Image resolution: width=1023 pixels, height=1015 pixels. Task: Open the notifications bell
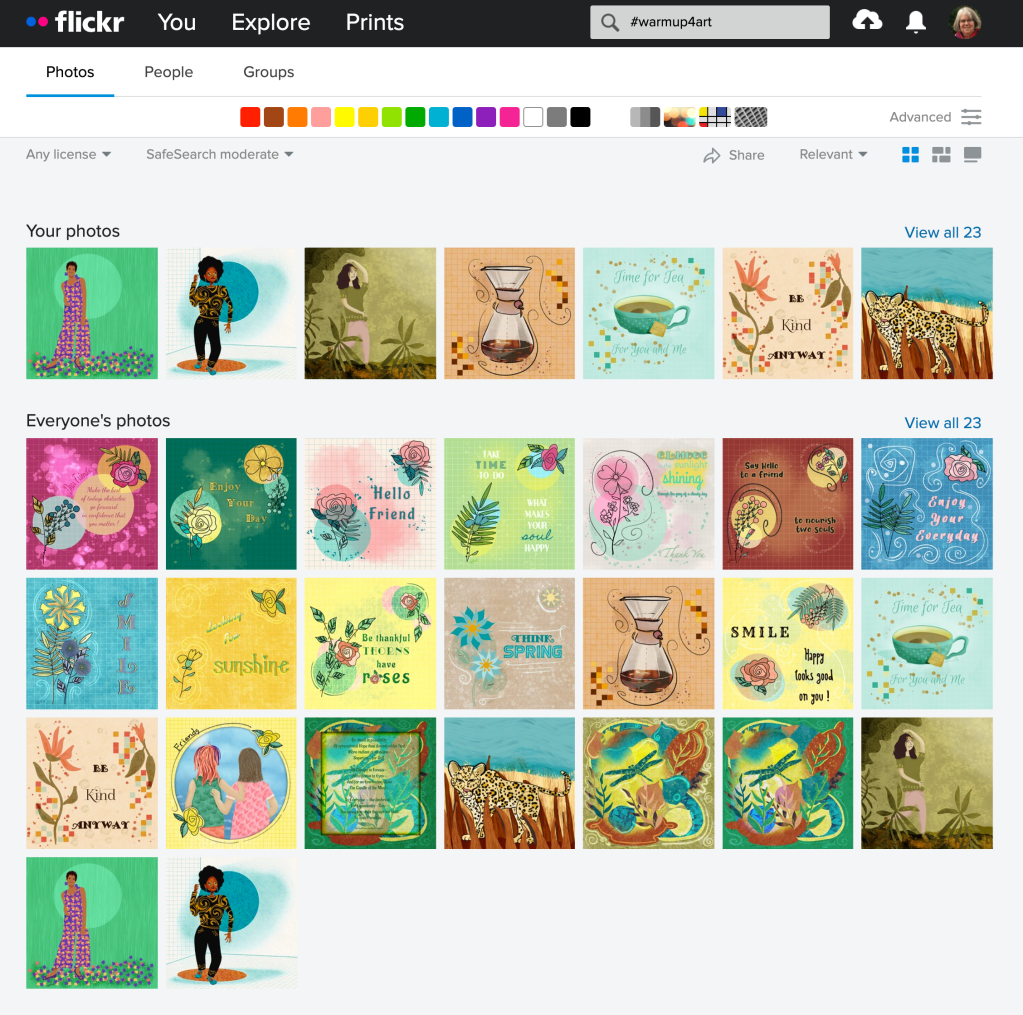tap(915, 22)
